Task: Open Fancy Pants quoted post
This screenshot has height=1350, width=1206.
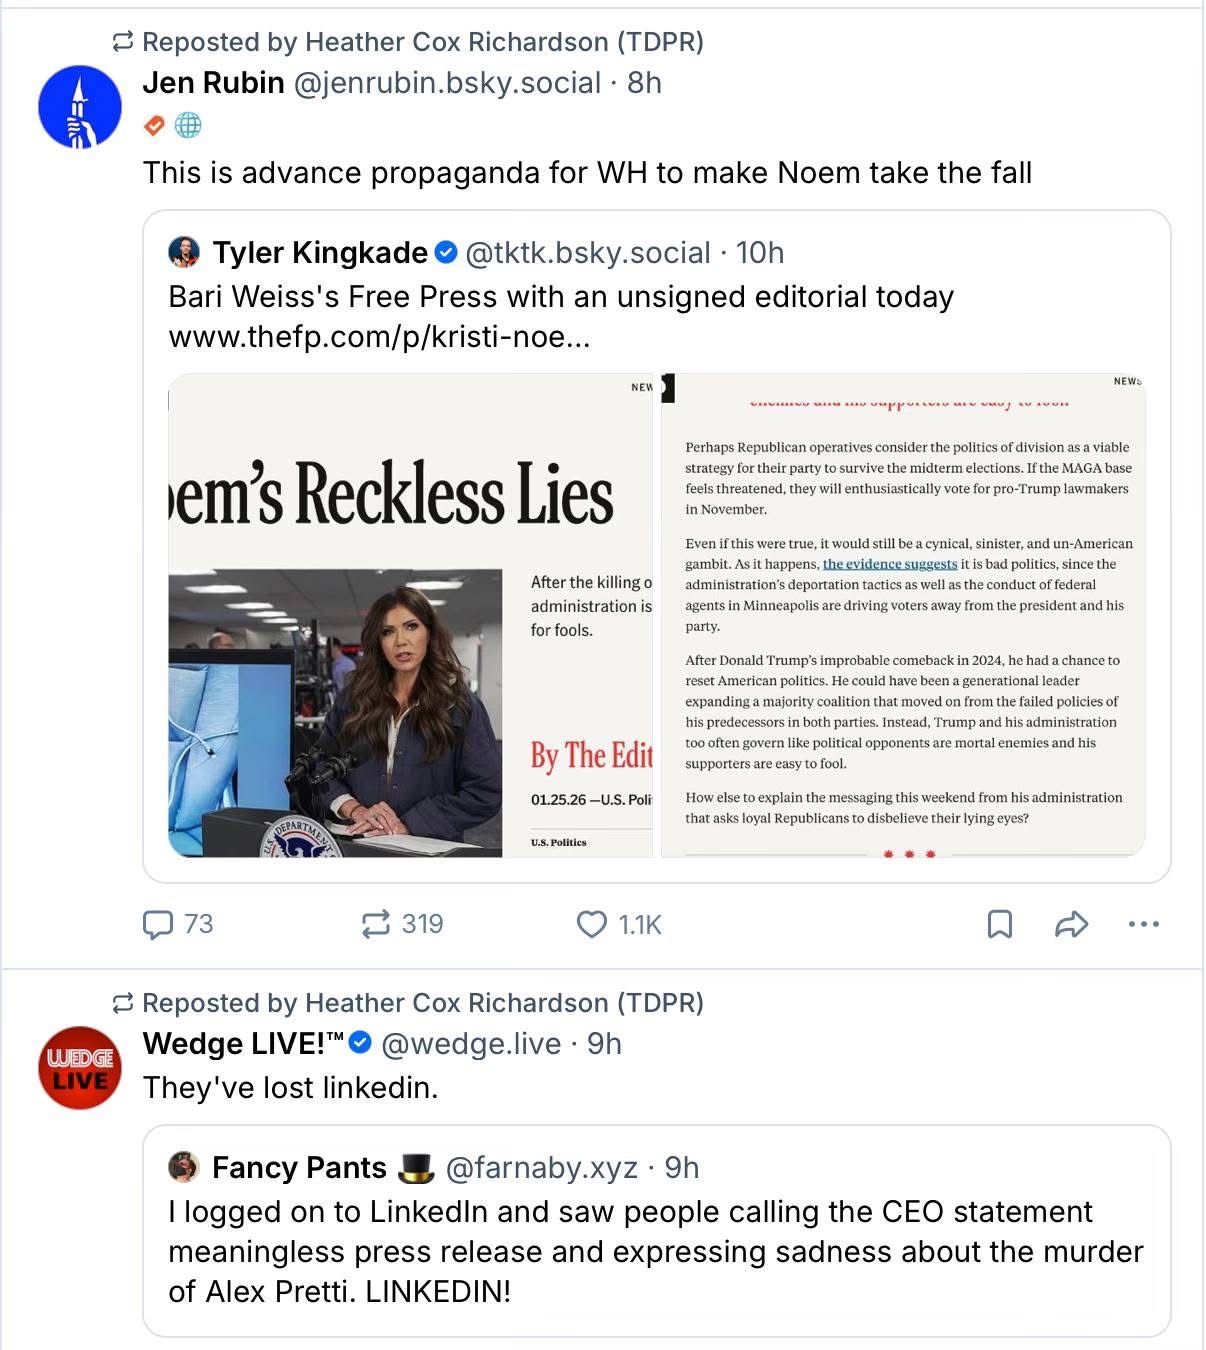Action: click(x=656, y=1250)
